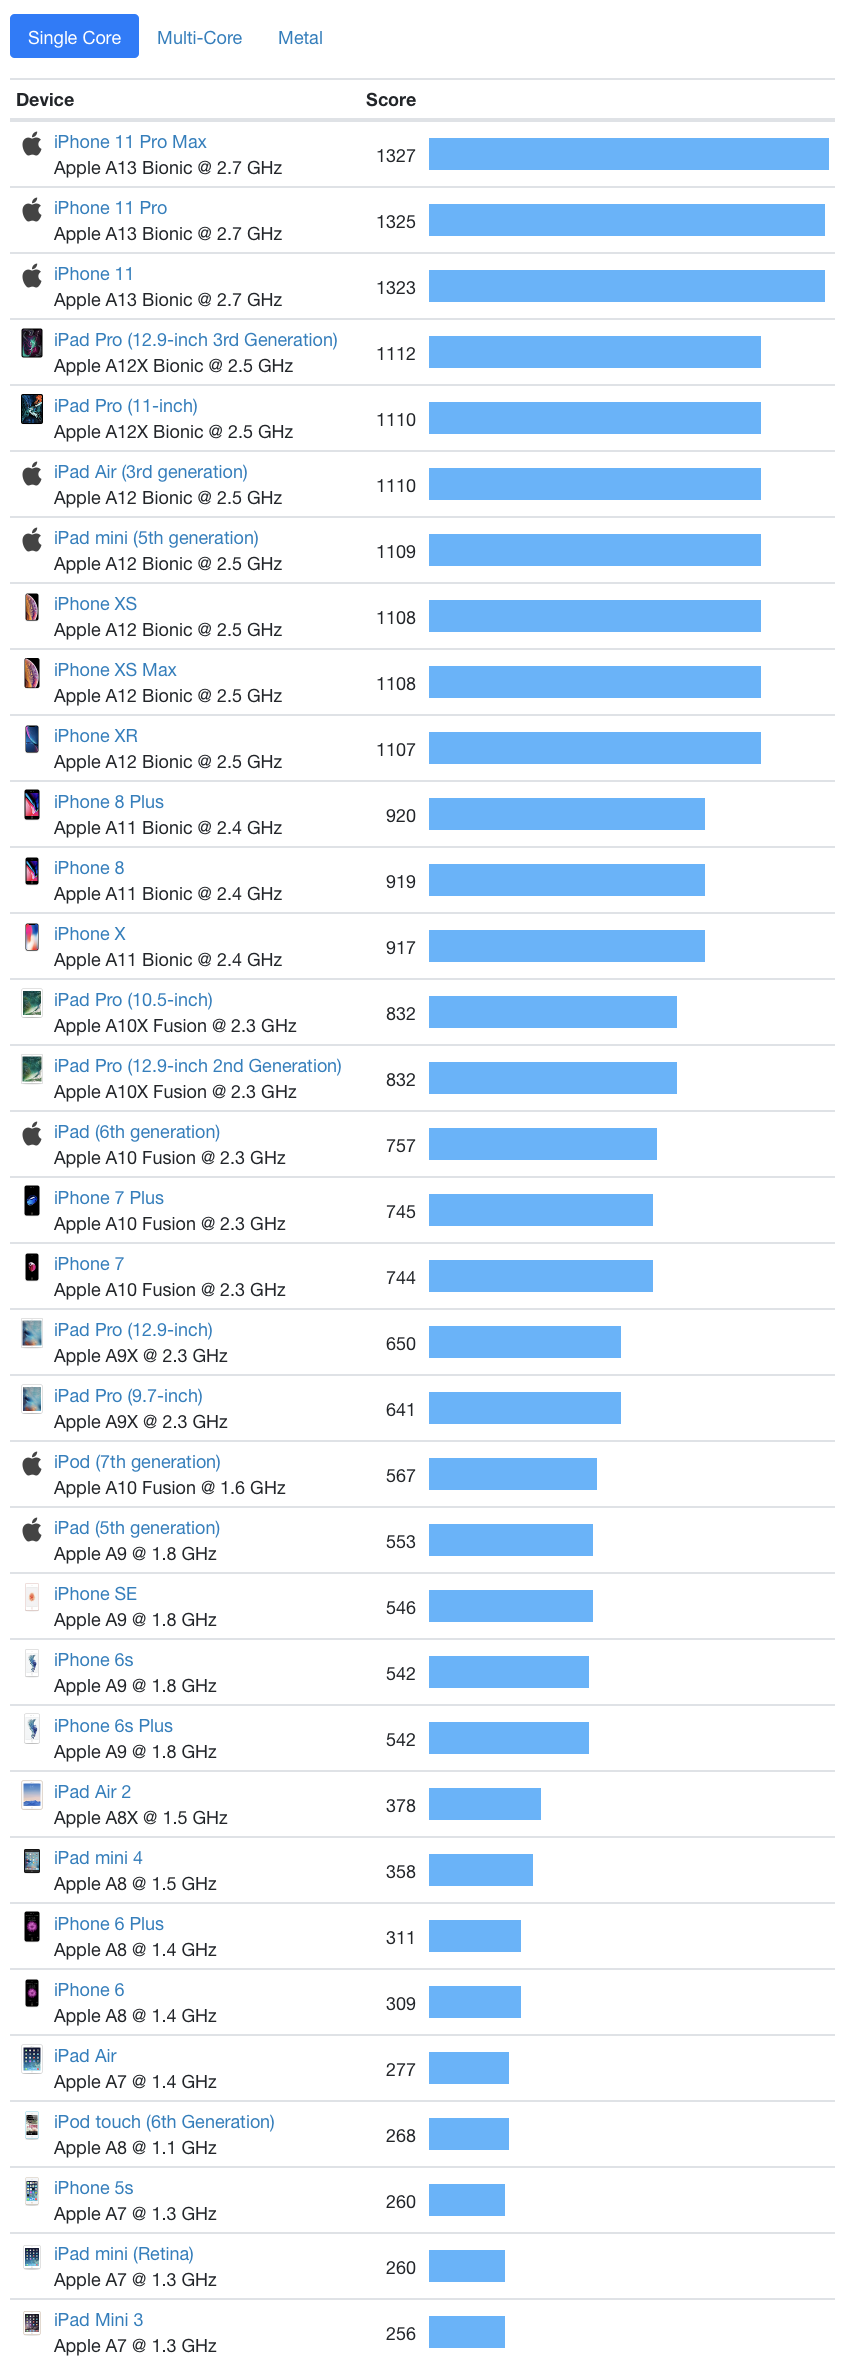This screenshot has width=850, height=2370.
Task: Open the iPod touch (6th Generation) link
Action: tap(164, 2122)
